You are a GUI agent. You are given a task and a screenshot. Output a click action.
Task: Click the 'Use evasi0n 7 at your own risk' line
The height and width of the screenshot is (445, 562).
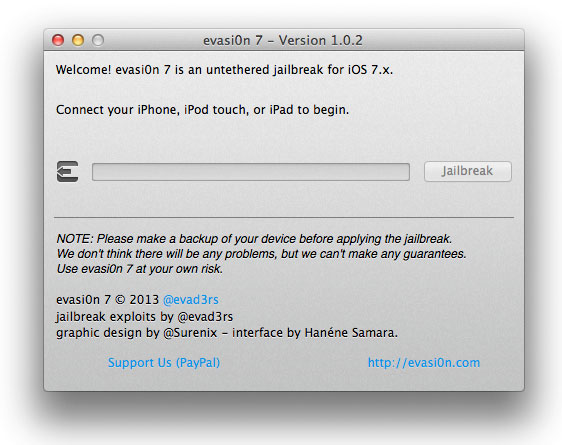tap(140, 269)
